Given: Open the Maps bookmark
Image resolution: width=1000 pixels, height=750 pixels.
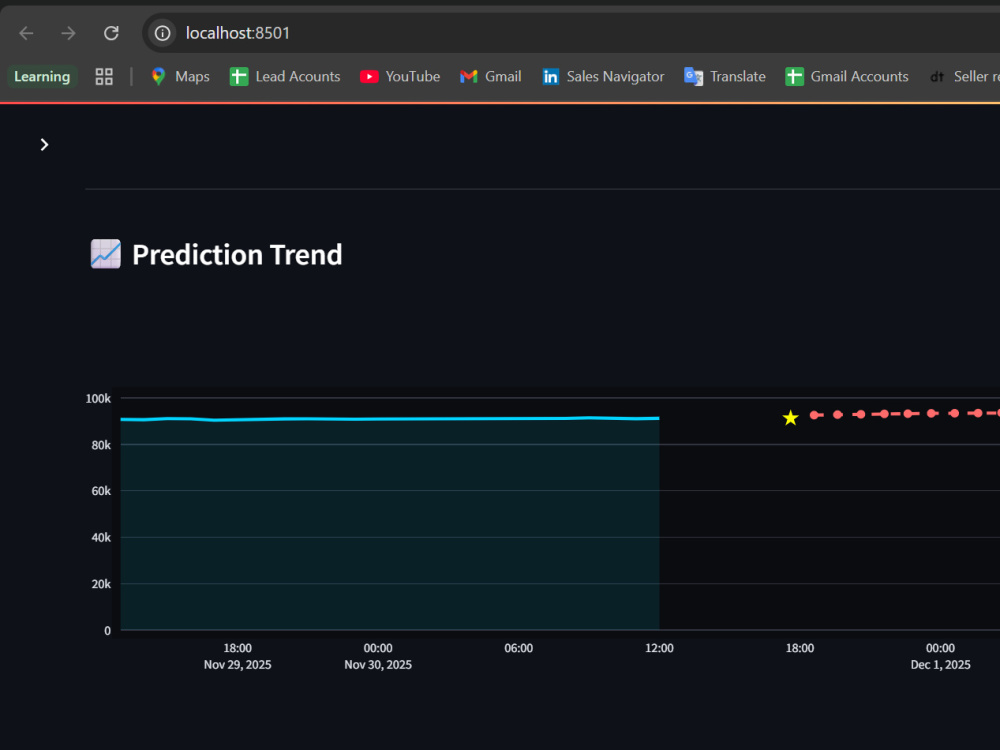Looking at the screenshot, I should click(x=180, y=77).
